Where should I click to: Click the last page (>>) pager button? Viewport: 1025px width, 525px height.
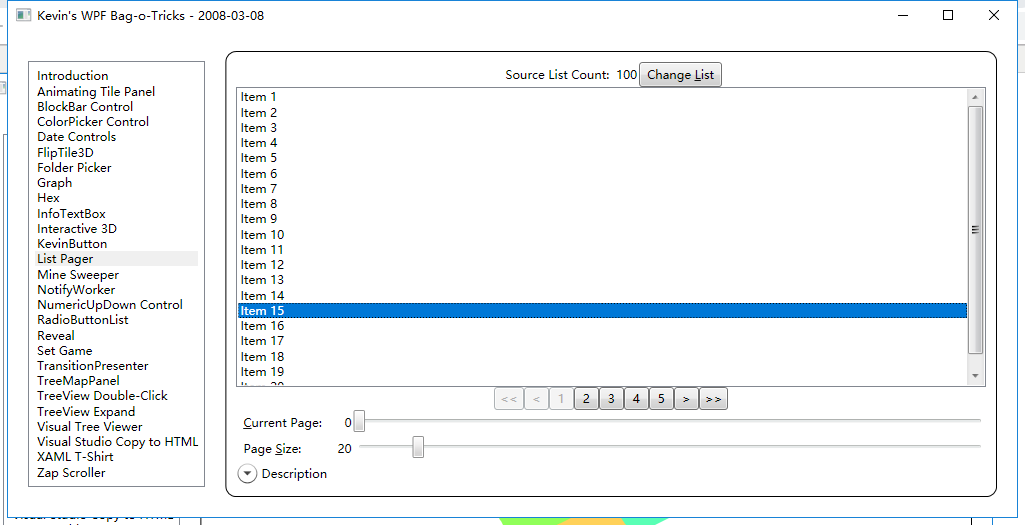click(713, 399)
